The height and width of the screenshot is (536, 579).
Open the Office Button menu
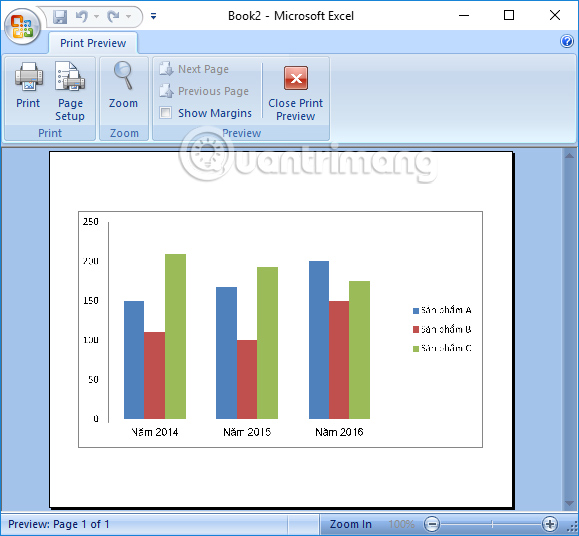(x=22, y=26)
